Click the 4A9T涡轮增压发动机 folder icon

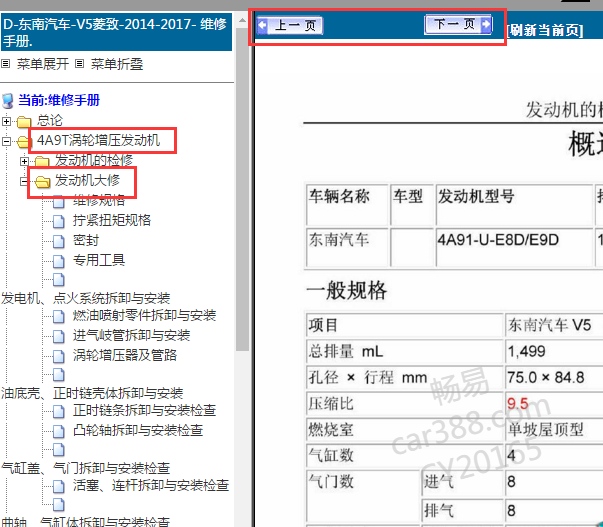24,142
